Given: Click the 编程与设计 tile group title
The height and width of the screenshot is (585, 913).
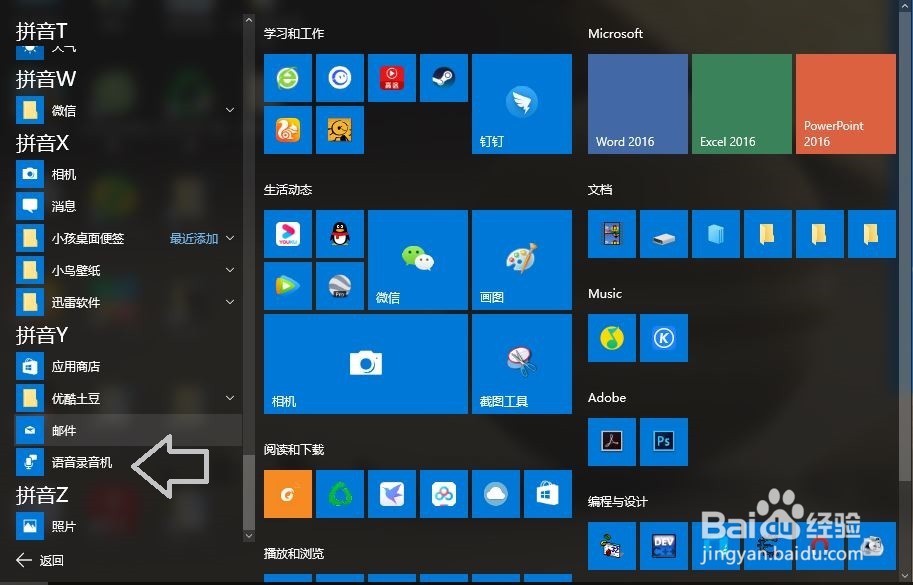Looking at the screenshot, I should [618, 501].
